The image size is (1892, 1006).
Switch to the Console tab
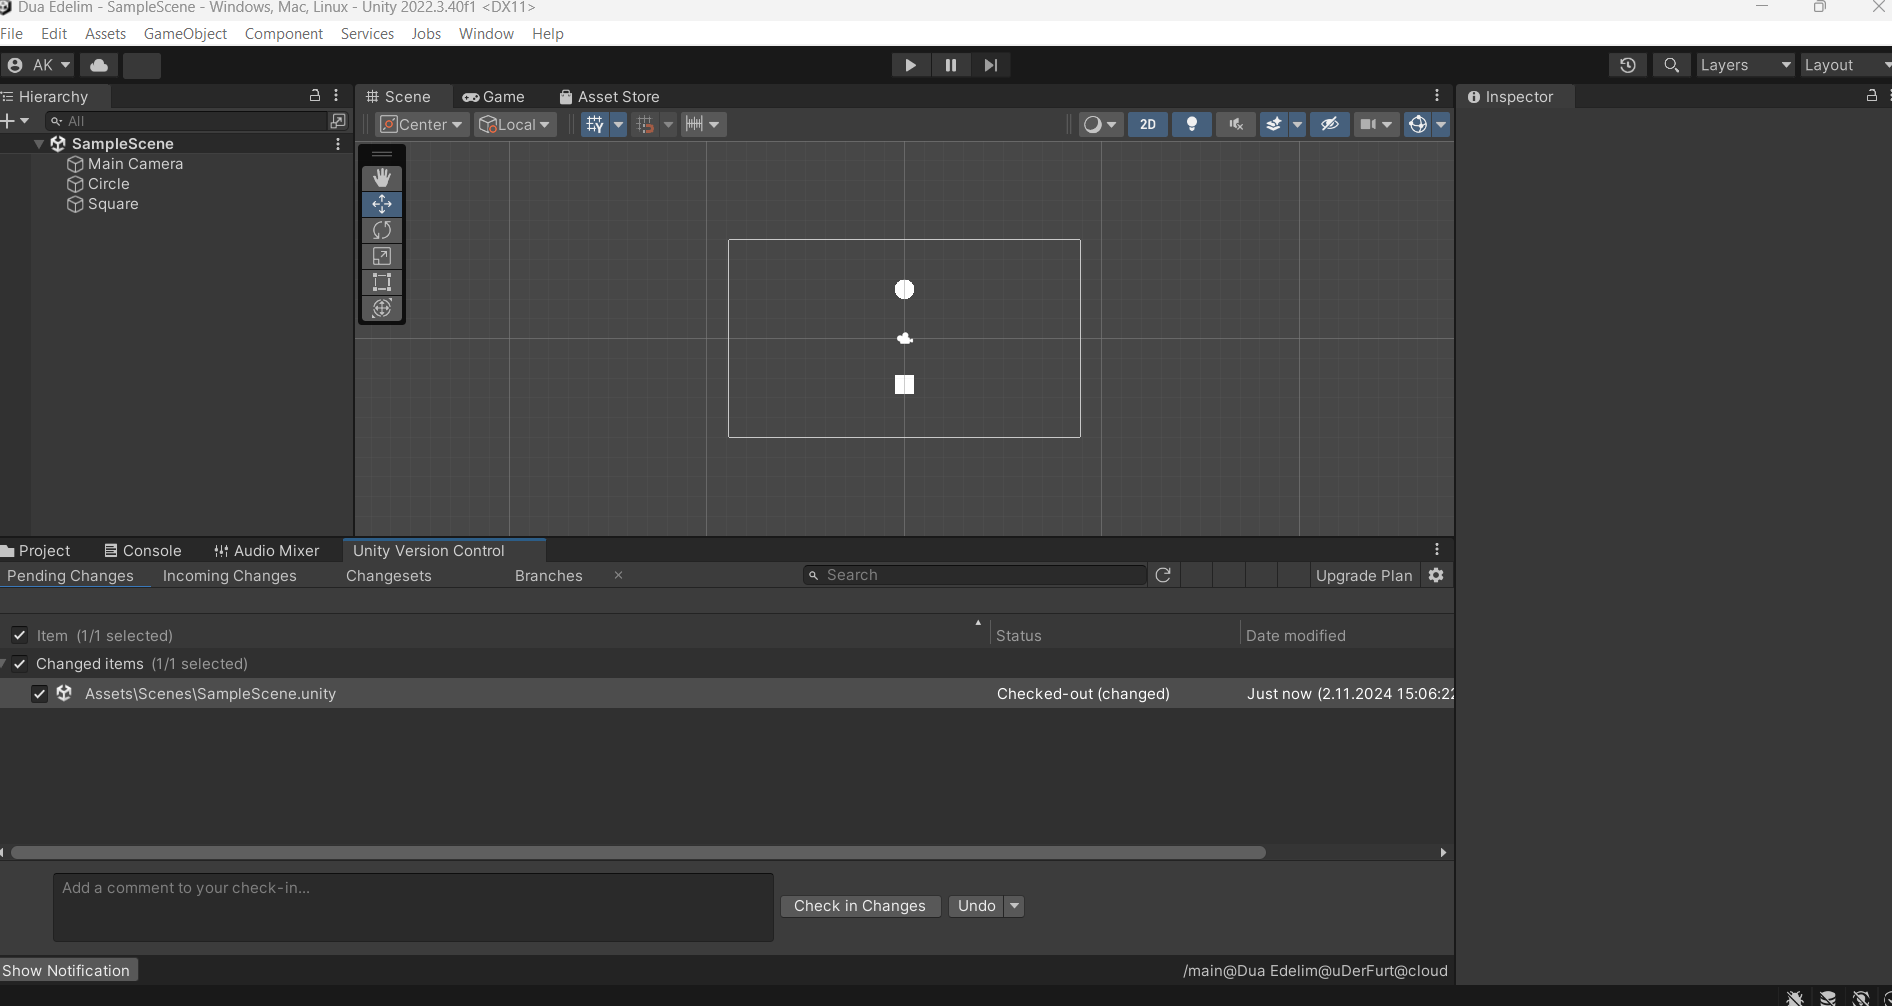pyautogui.click(x=143, y=550)
